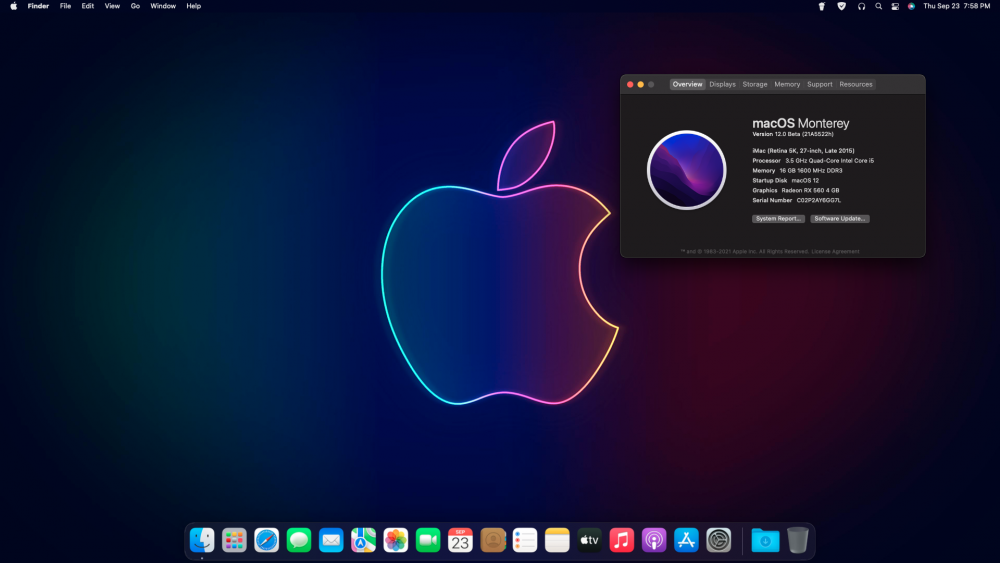Image resolution: width=1000 pixels, height=563 pixels.
Task: Activate Siri from the menu bar
Action: (911, 6)
